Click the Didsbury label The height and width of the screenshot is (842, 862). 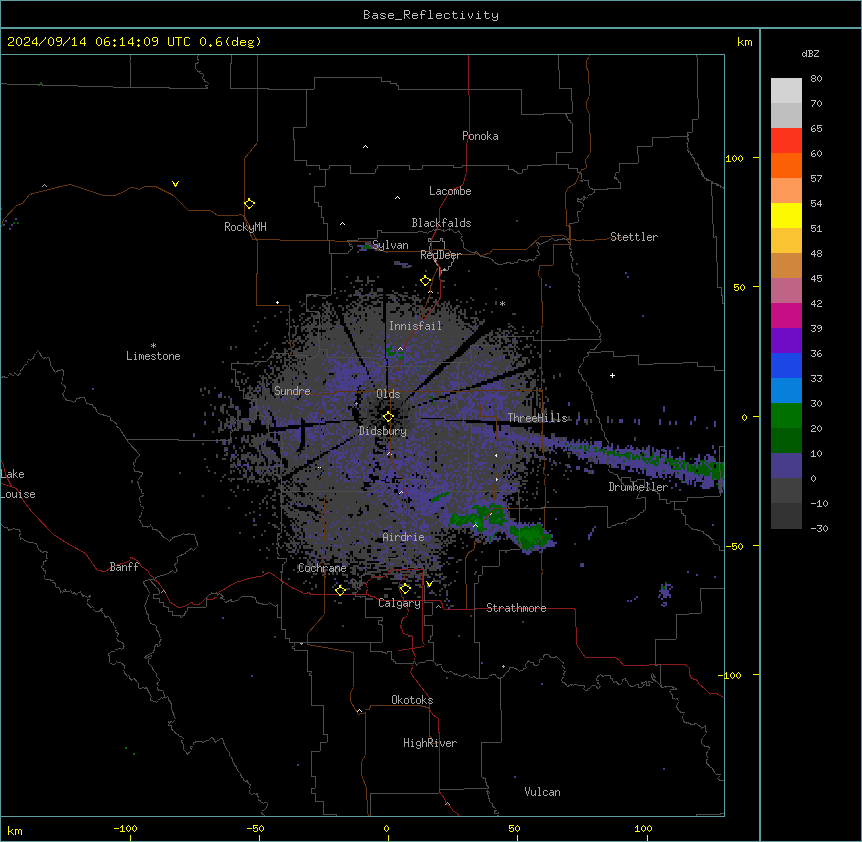click(x=383, y=431)
